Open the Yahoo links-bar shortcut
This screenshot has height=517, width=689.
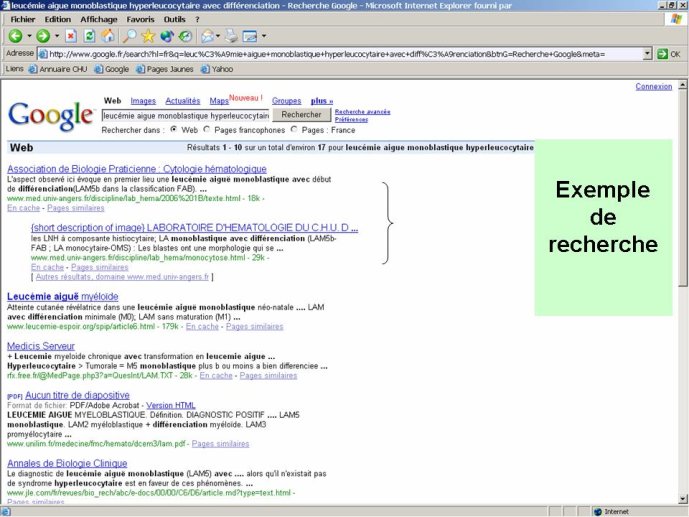click(217, 69)
